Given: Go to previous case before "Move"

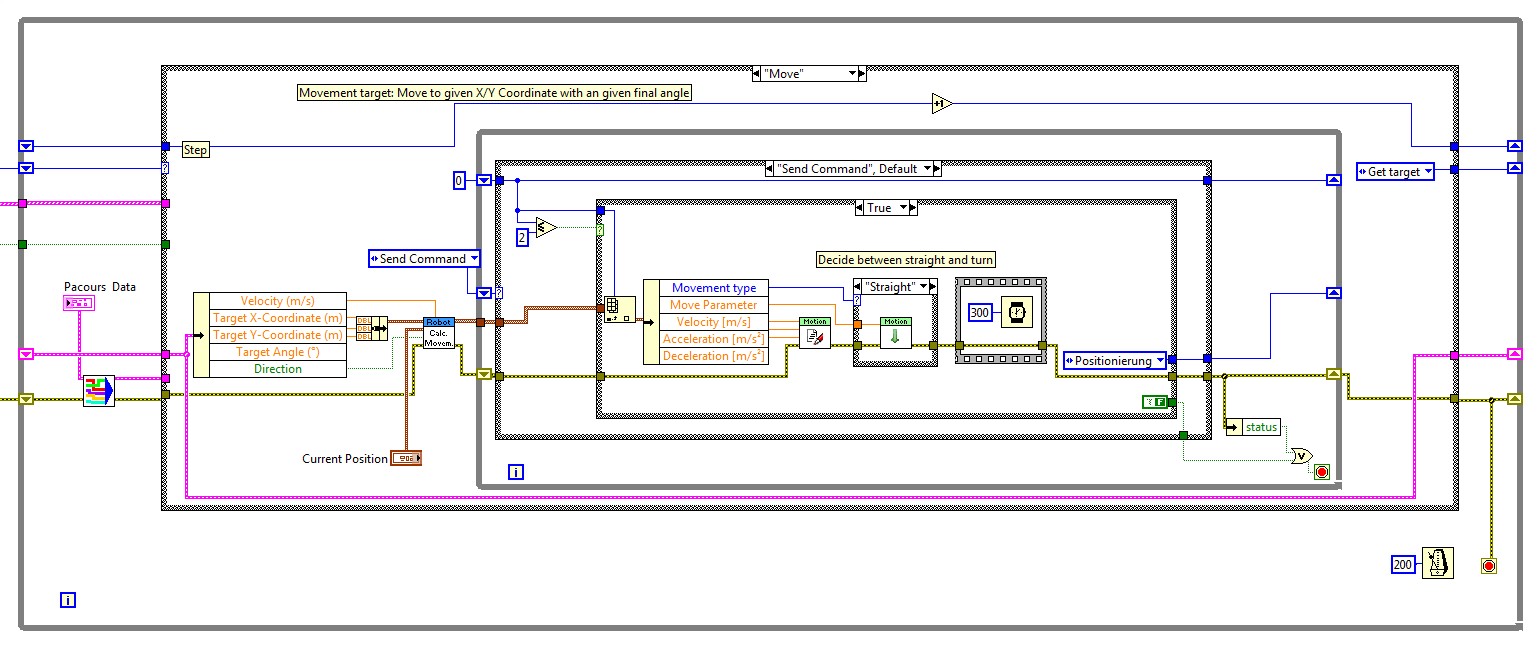Looking at the screenshot, I should tap(757, 73).
